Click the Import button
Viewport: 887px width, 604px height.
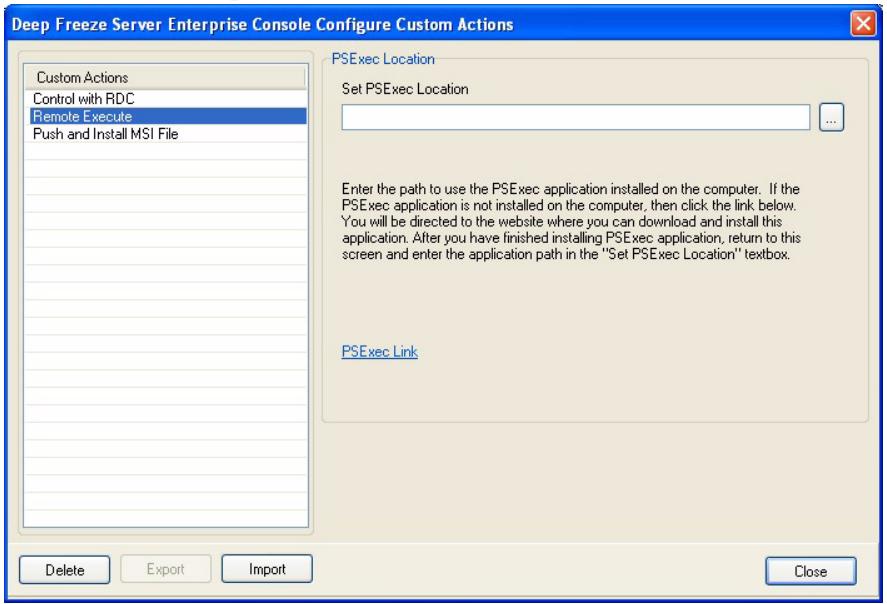(267, 569)
